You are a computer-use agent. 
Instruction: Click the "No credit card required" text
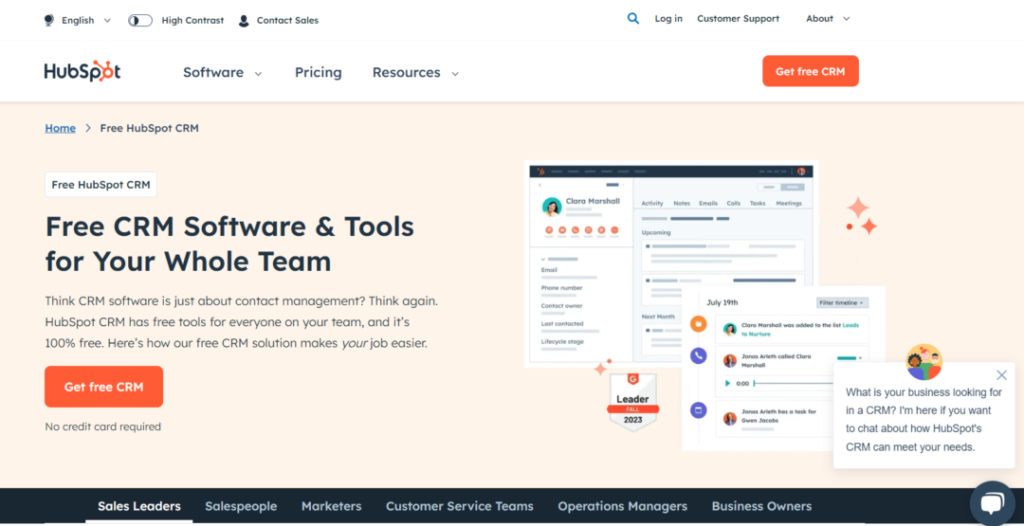point(103,427)
